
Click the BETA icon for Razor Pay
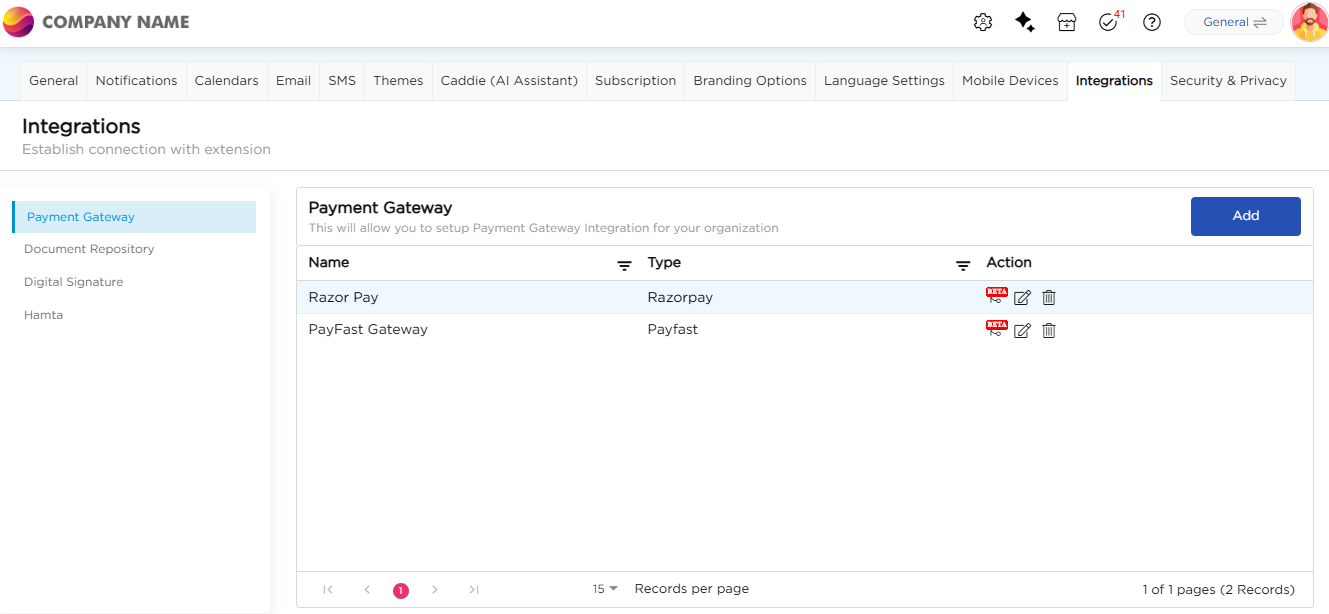click(x=996, y=296)
